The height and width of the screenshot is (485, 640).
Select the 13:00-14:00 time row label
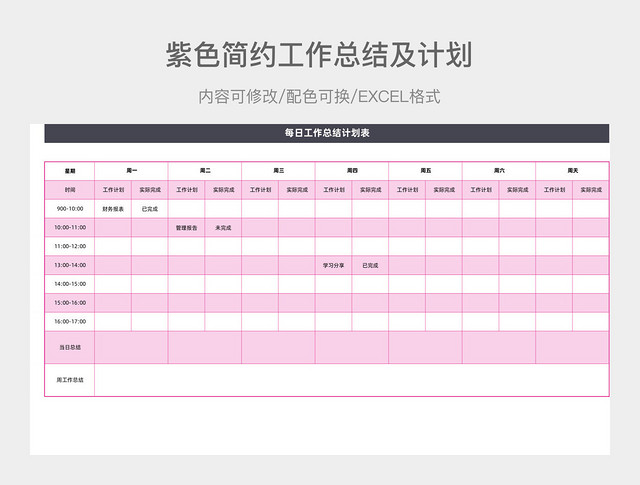click(70, 265)
